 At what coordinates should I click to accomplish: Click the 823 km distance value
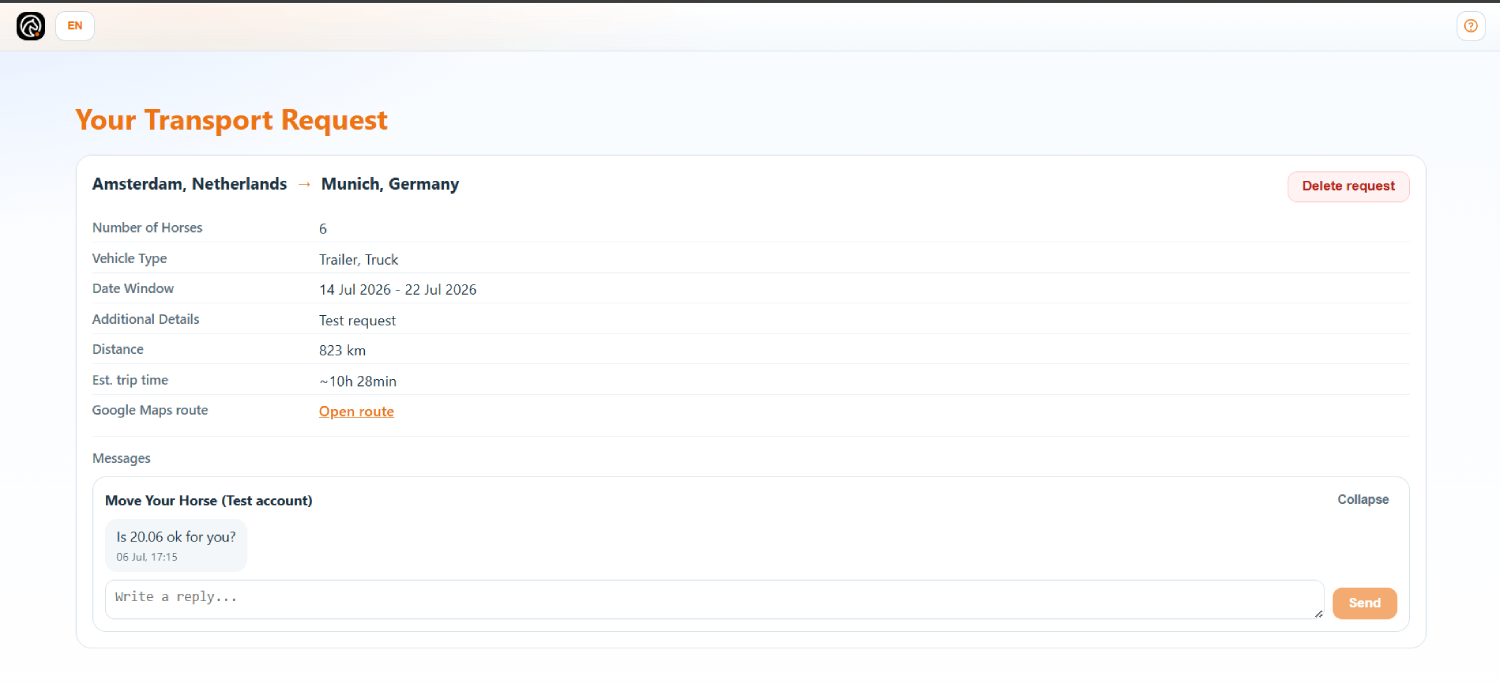[x=343, y=351]
